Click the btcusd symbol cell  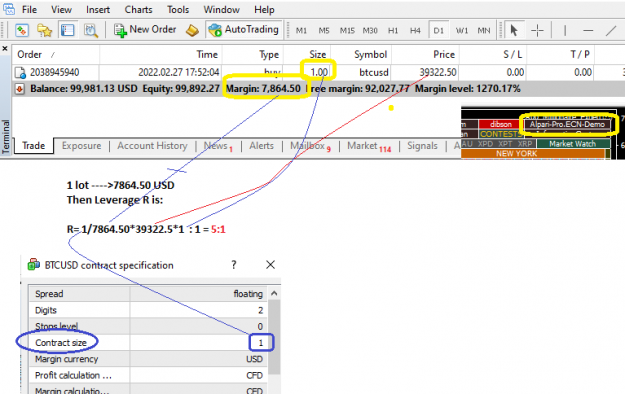coord(373,72)
